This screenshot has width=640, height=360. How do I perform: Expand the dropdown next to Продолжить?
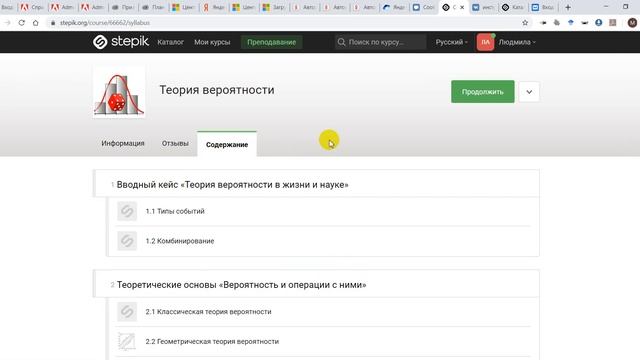pyautogui.click(x=529, y=92)
